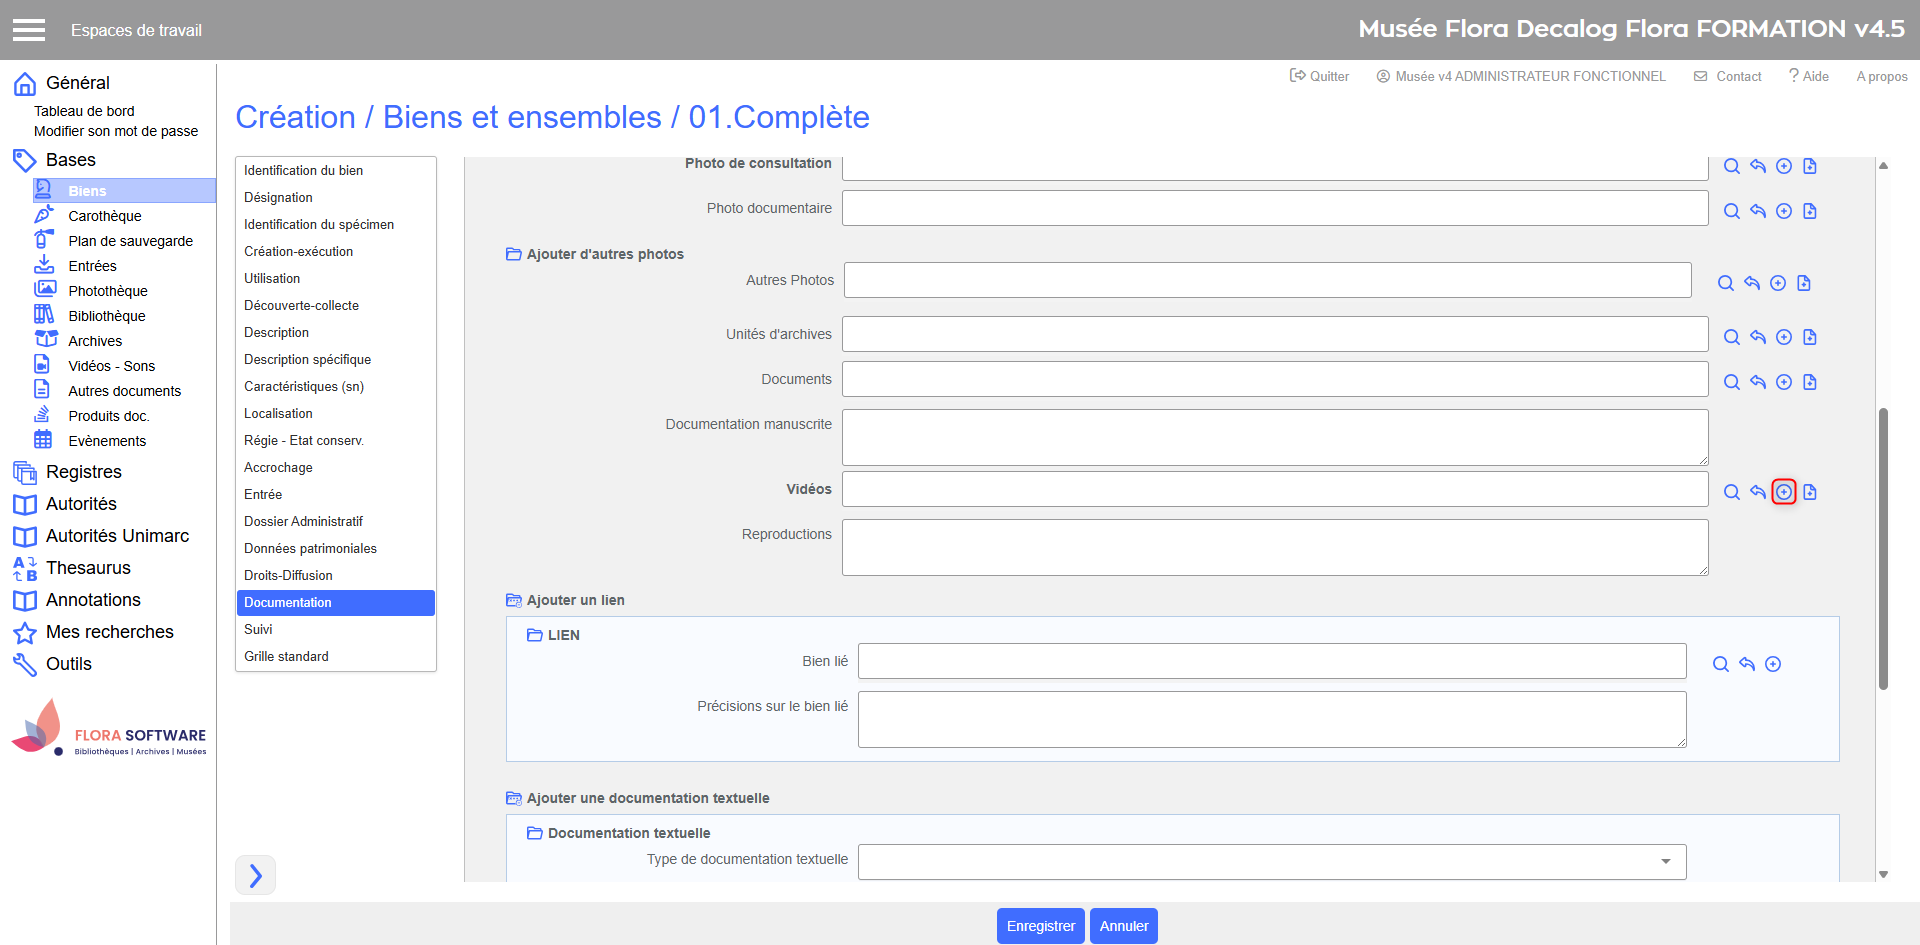This screenshot has height=945, width=1920.
Task: Collapse the Ajouter un lien group
Action: [x=513, y=600]
